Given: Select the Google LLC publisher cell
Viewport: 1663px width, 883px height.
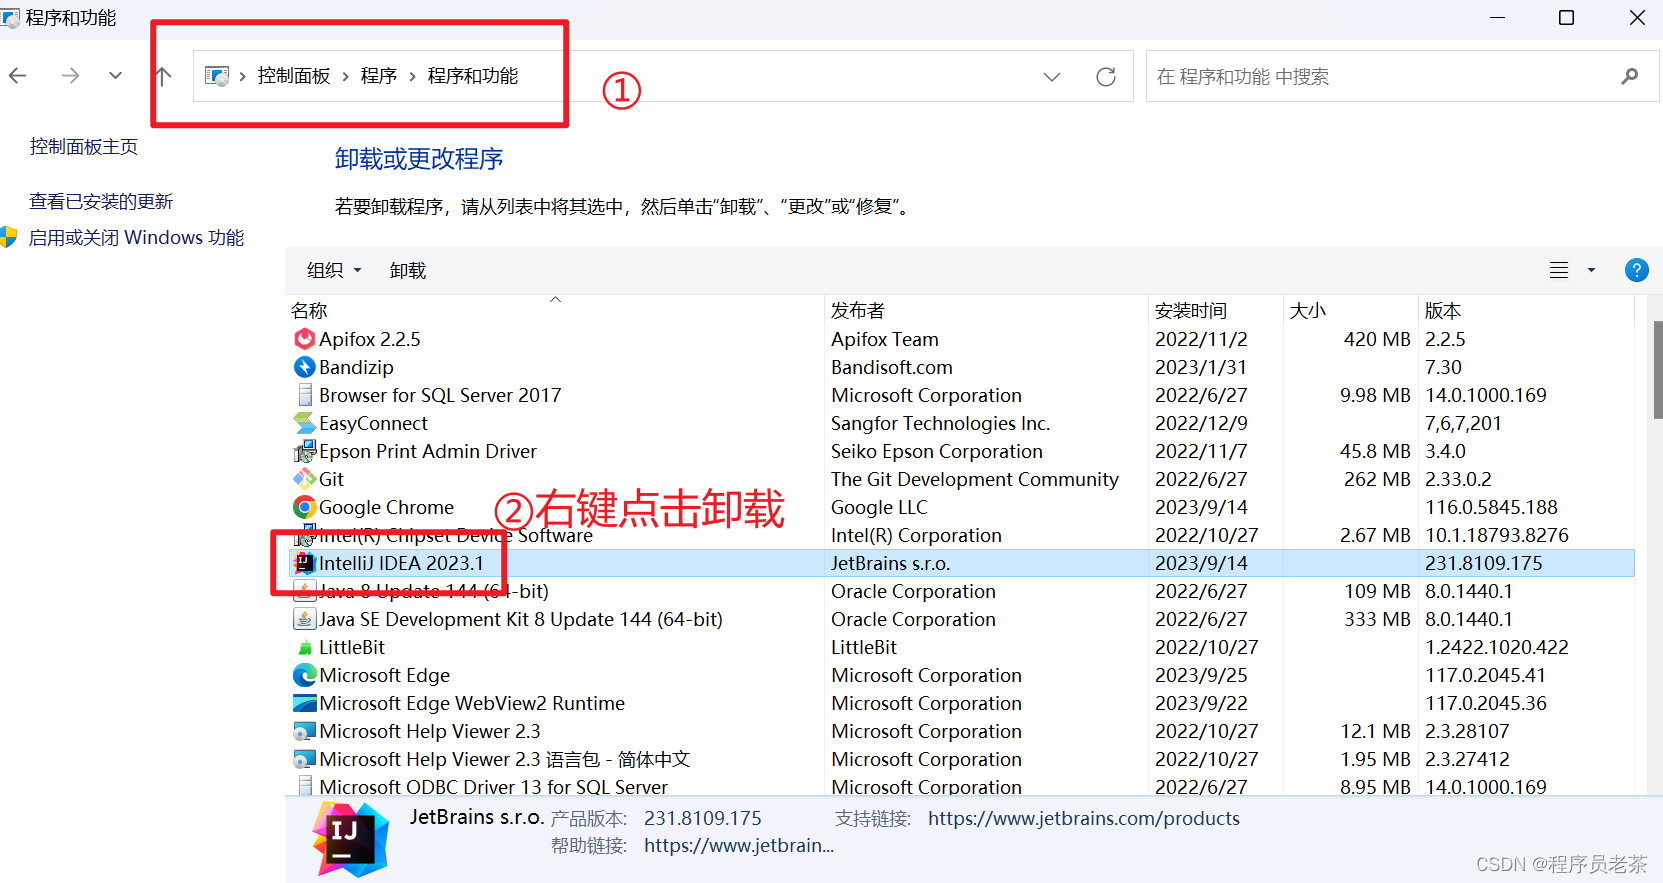Looking at the screenshot, I should (879, 507).
